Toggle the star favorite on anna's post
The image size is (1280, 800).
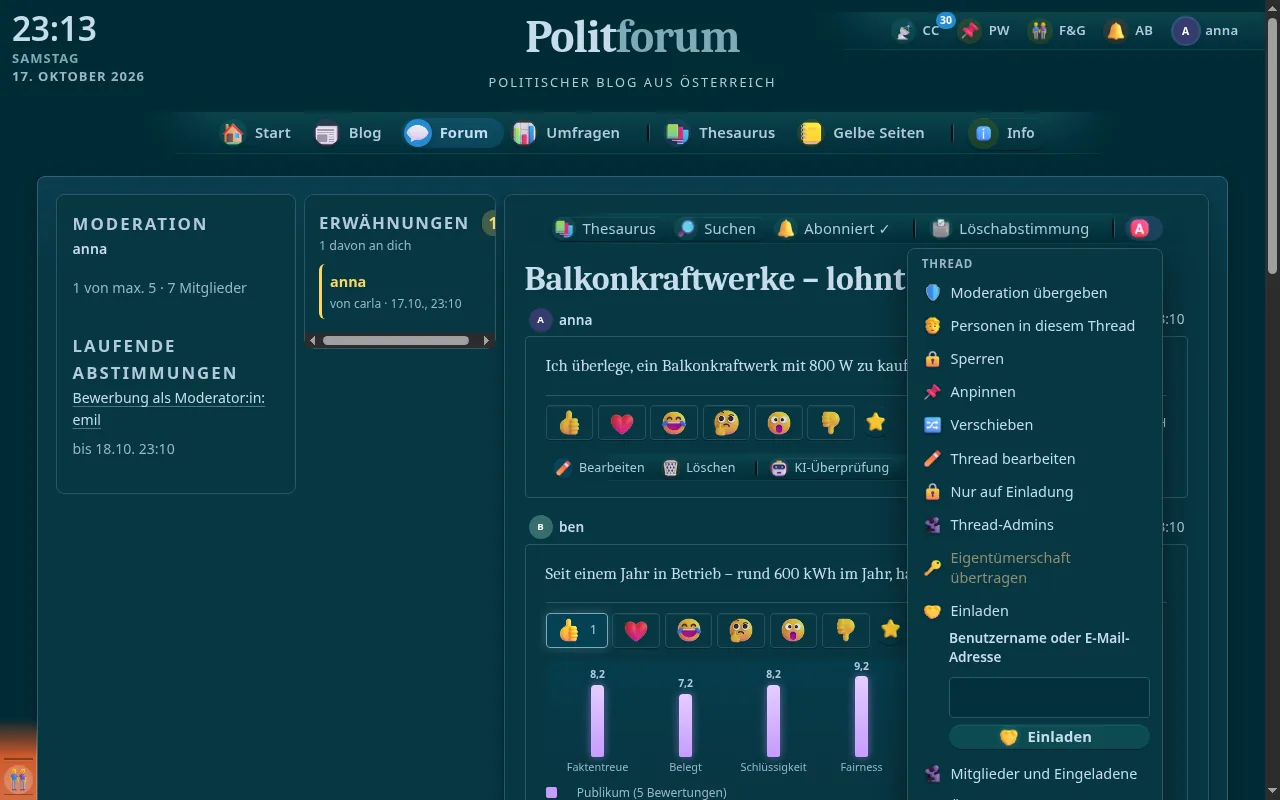point(876,423)
